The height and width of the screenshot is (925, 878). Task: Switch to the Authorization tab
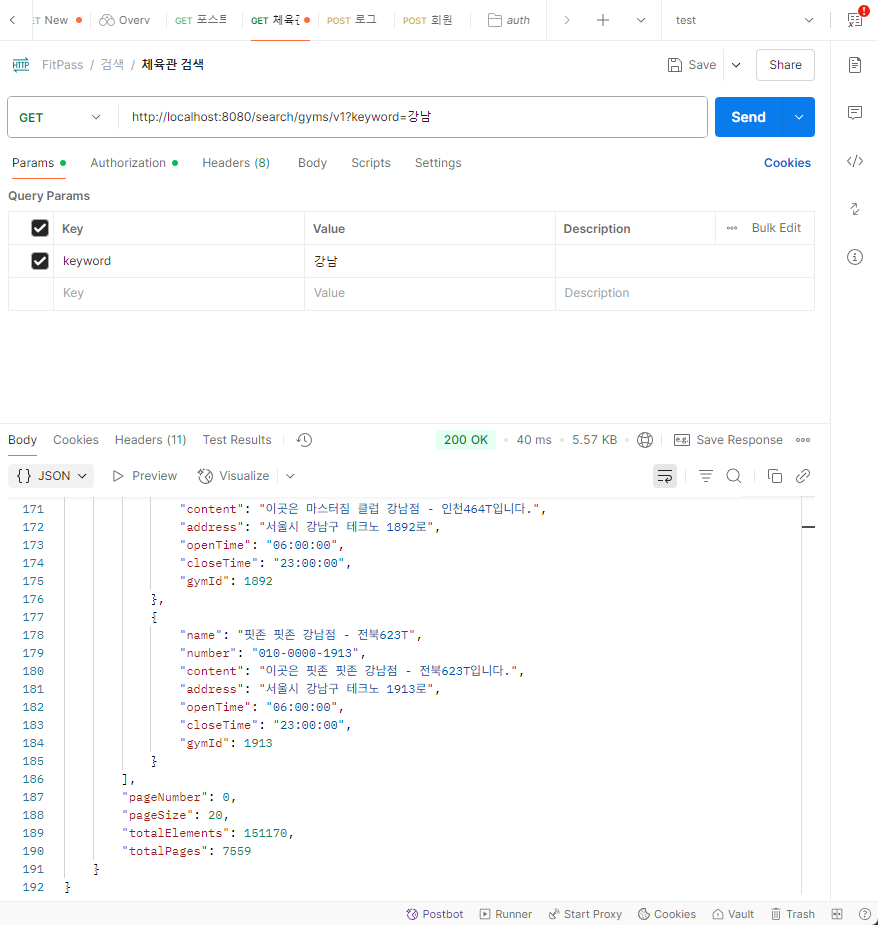click(134, 163)
